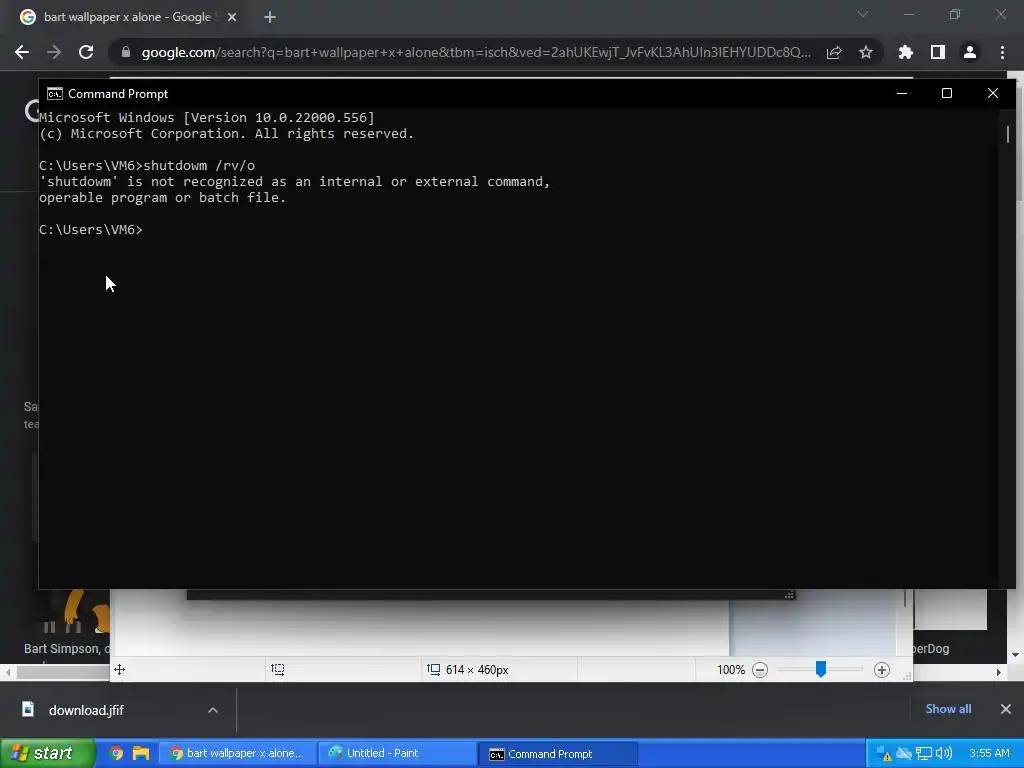Click the last C:\Users\VM6> prompt line
Screen dimensions: 1024x768
[x=91, y=229]
